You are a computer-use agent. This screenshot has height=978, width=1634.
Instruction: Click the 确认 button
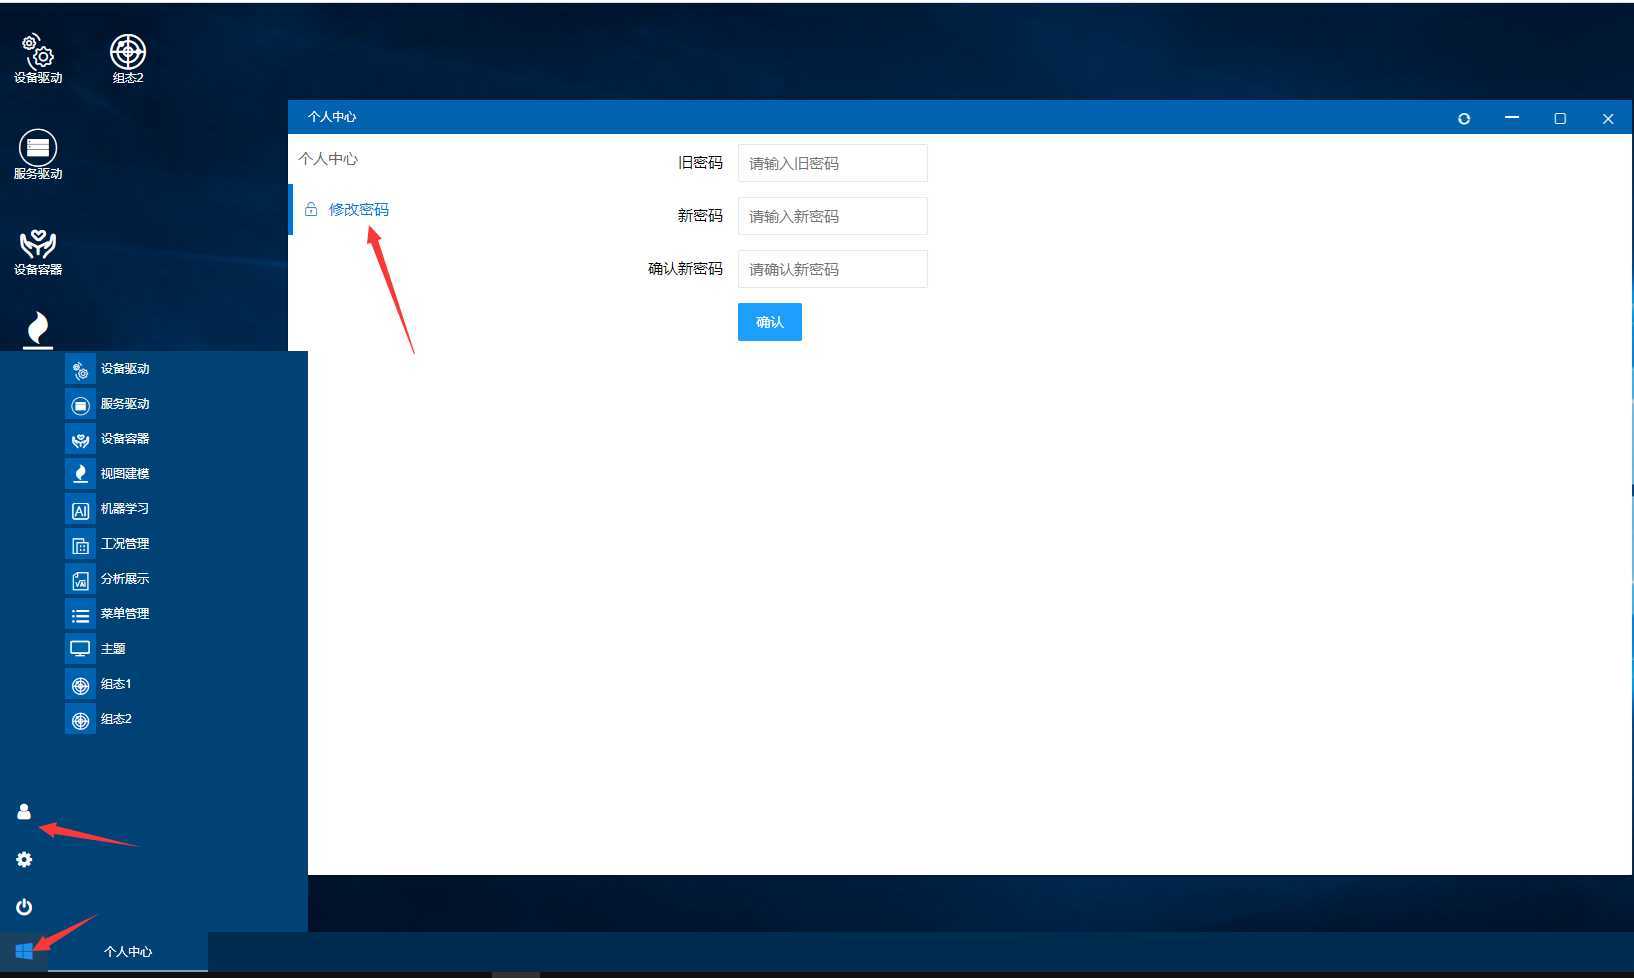(770, 322)
